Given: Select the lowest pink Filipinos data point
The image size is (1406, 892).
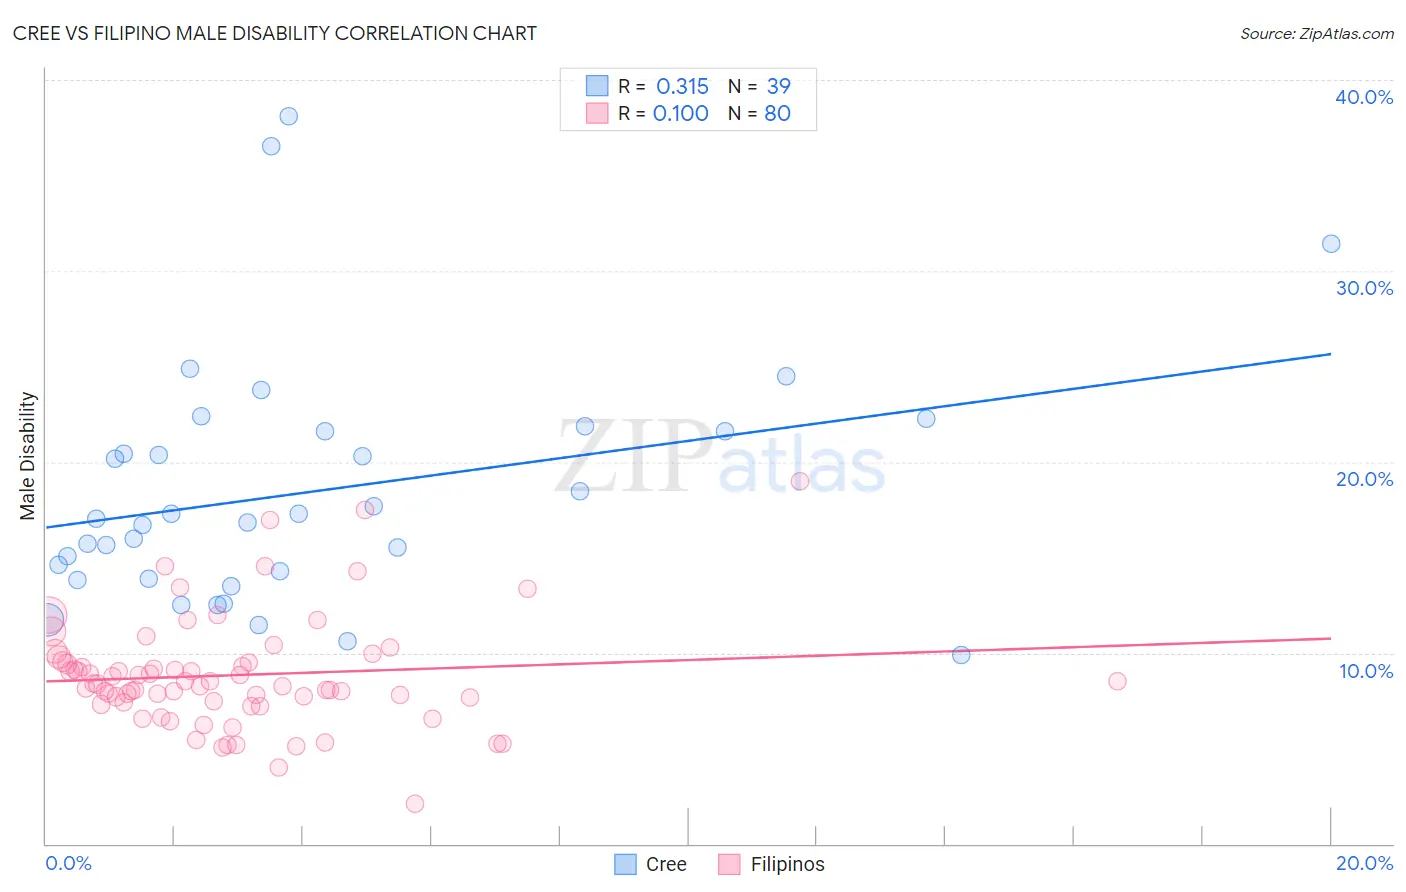Looking at the screenshot, I should click(415, 804).
